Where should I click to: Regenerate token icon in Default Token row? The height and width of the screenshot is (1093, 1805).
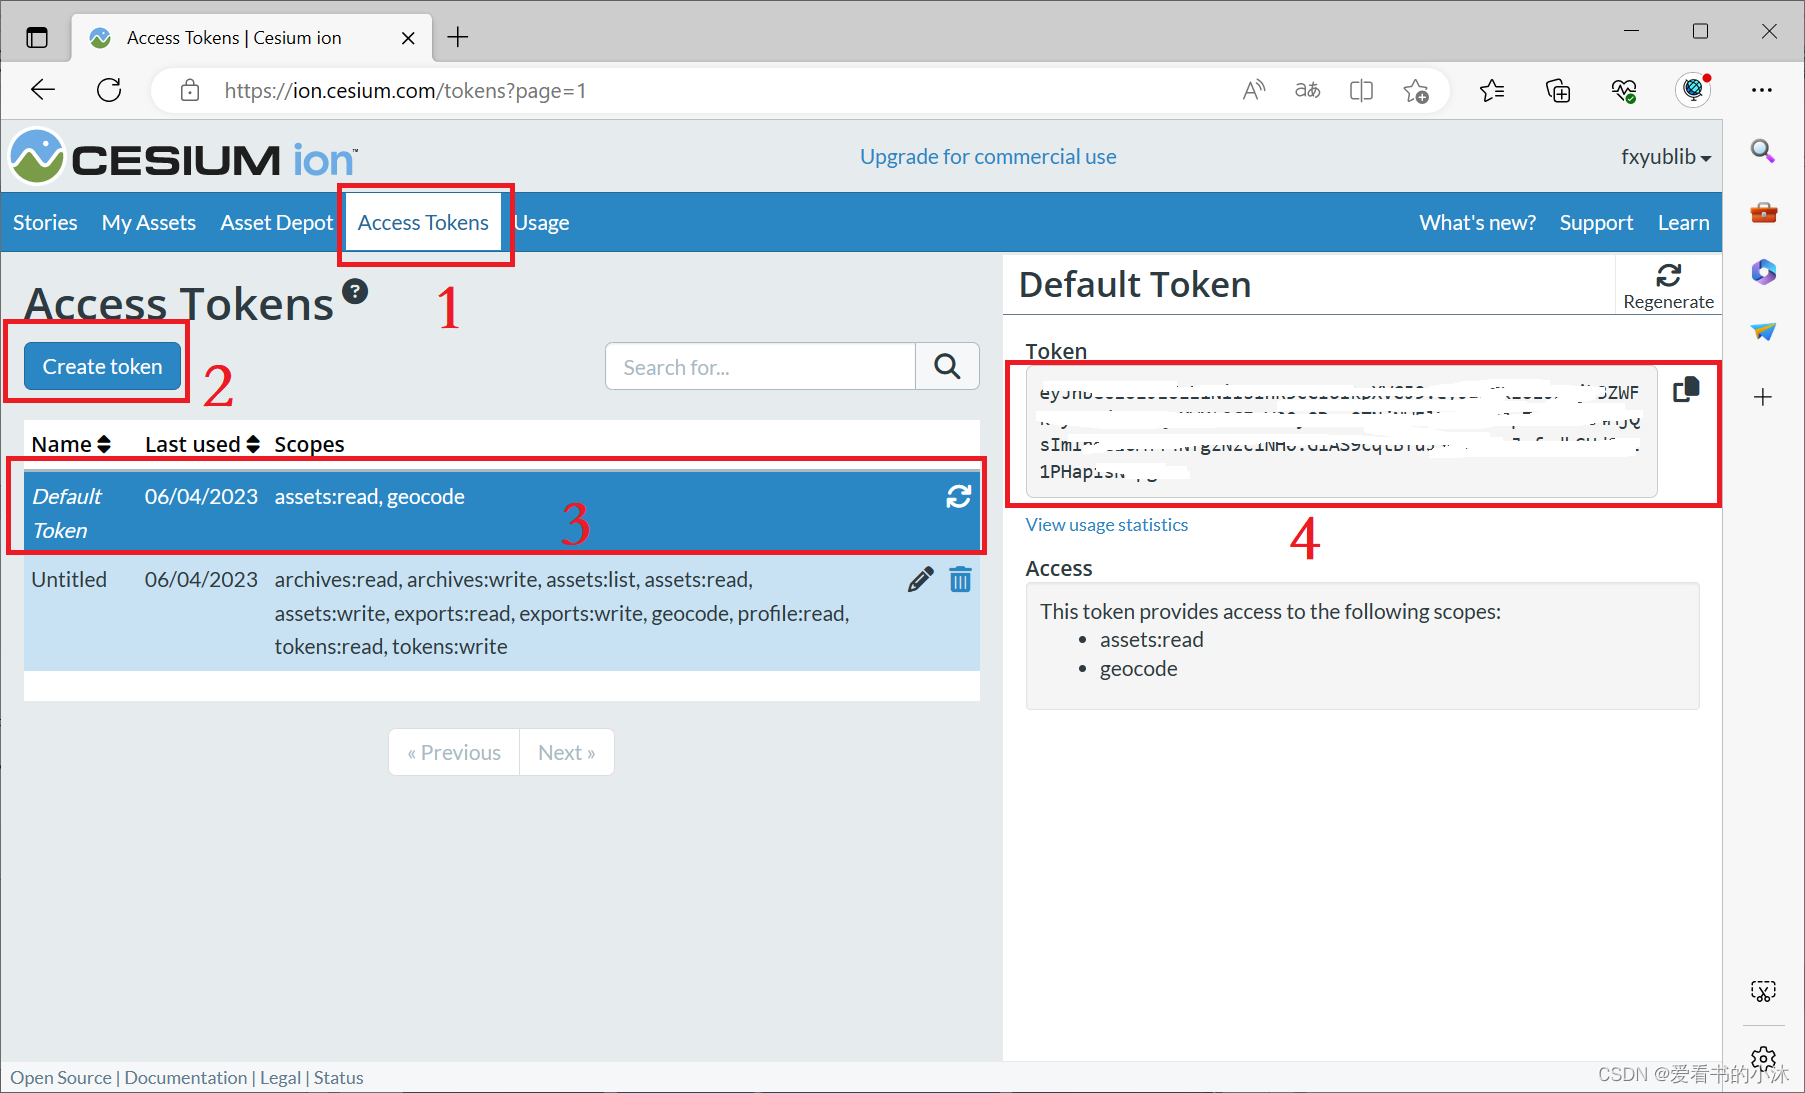coord(959,496)
